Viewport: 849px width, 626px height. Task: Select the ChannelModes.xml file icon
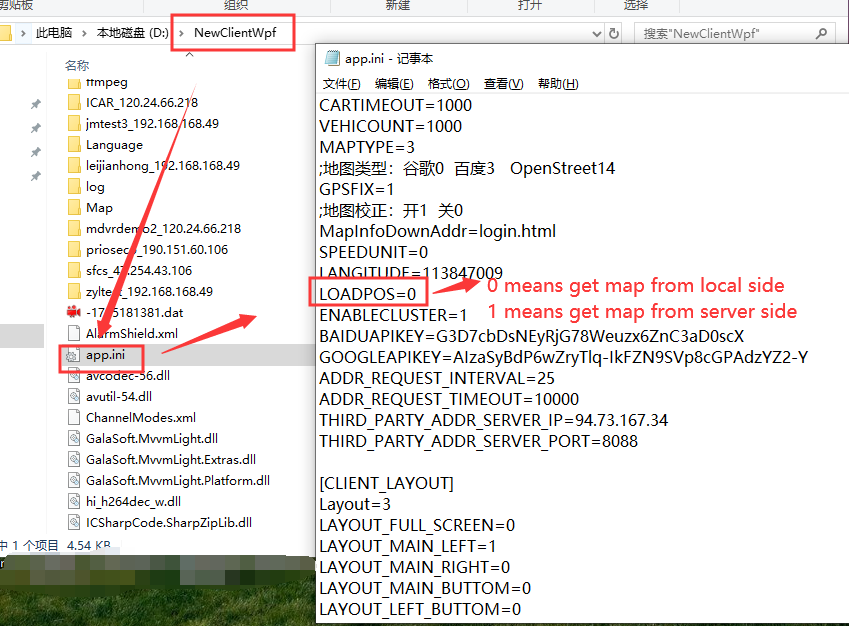(x=74, y=418)
